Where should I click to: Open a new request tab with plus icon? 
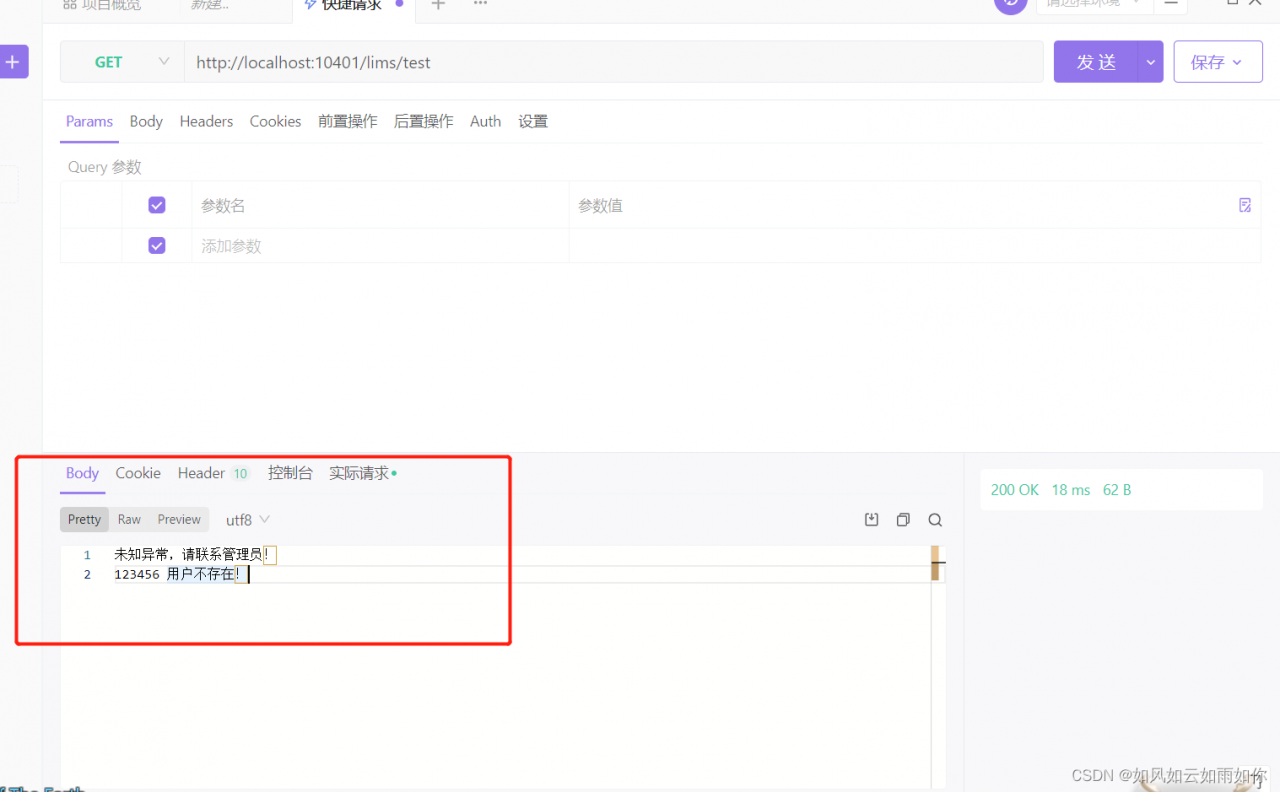coord(438,5)
